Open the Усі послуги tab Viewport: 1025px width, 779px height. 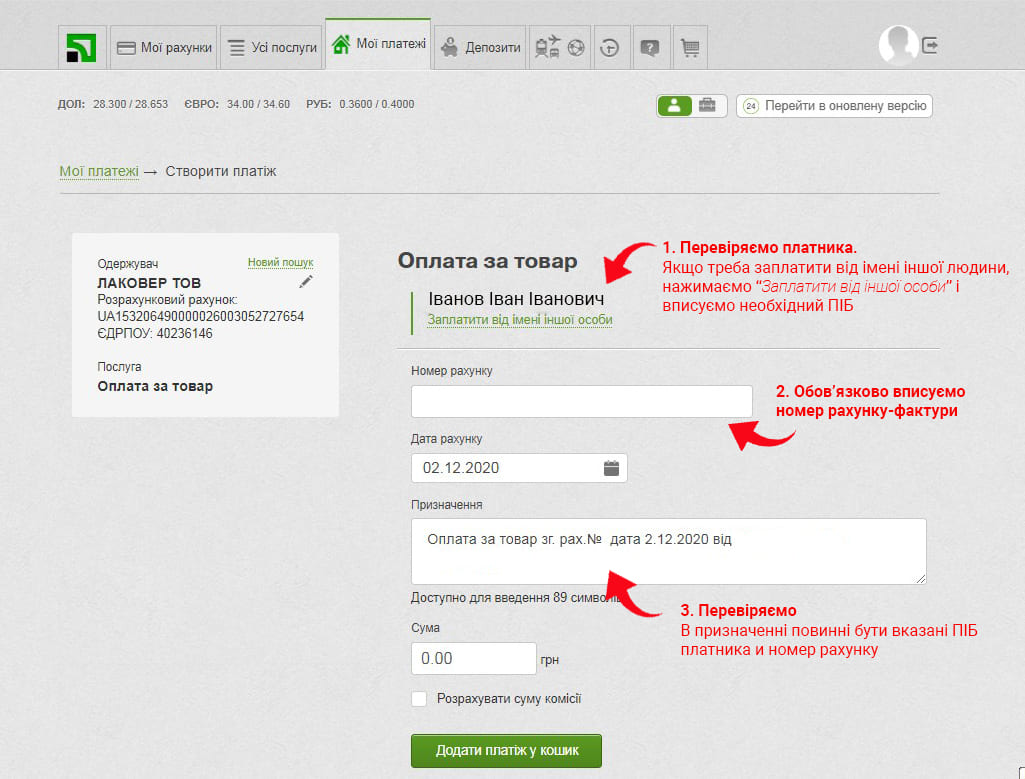[x=272, y=48]
